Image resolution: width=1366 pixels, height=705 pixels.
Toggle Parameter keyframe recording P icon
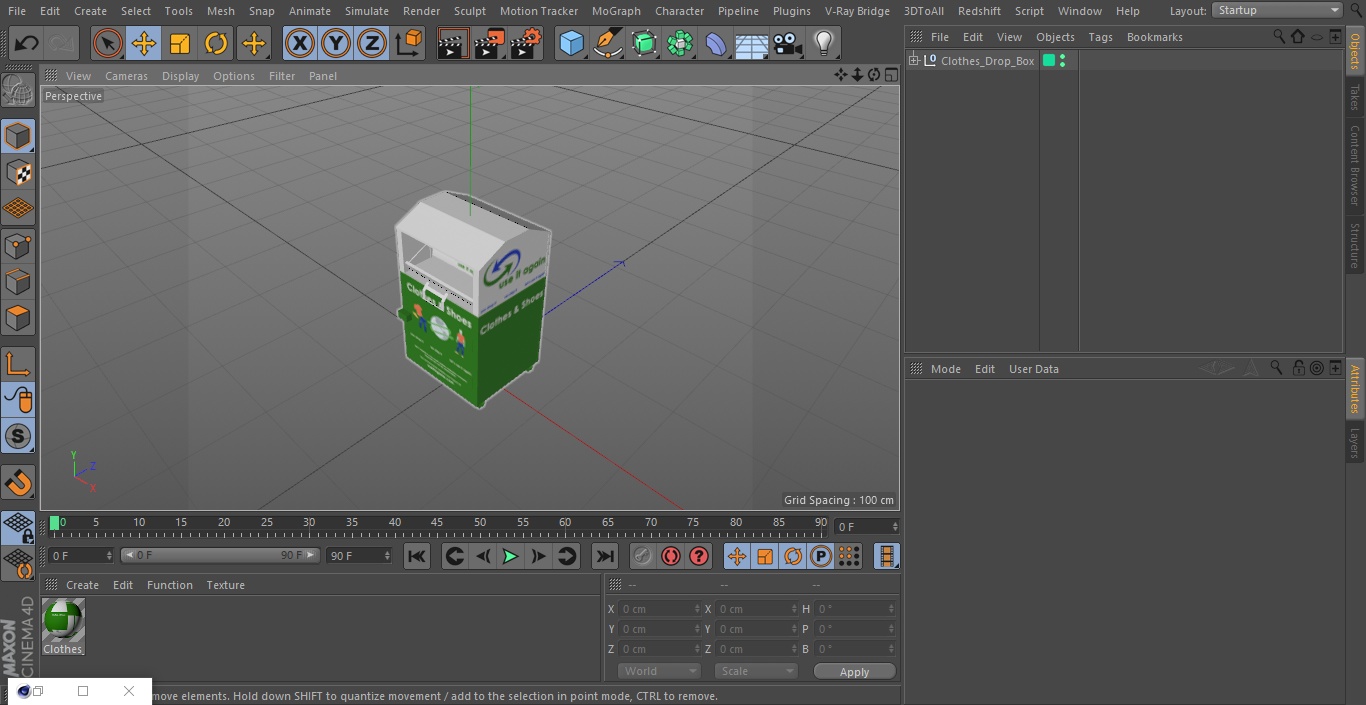point(821,556)
